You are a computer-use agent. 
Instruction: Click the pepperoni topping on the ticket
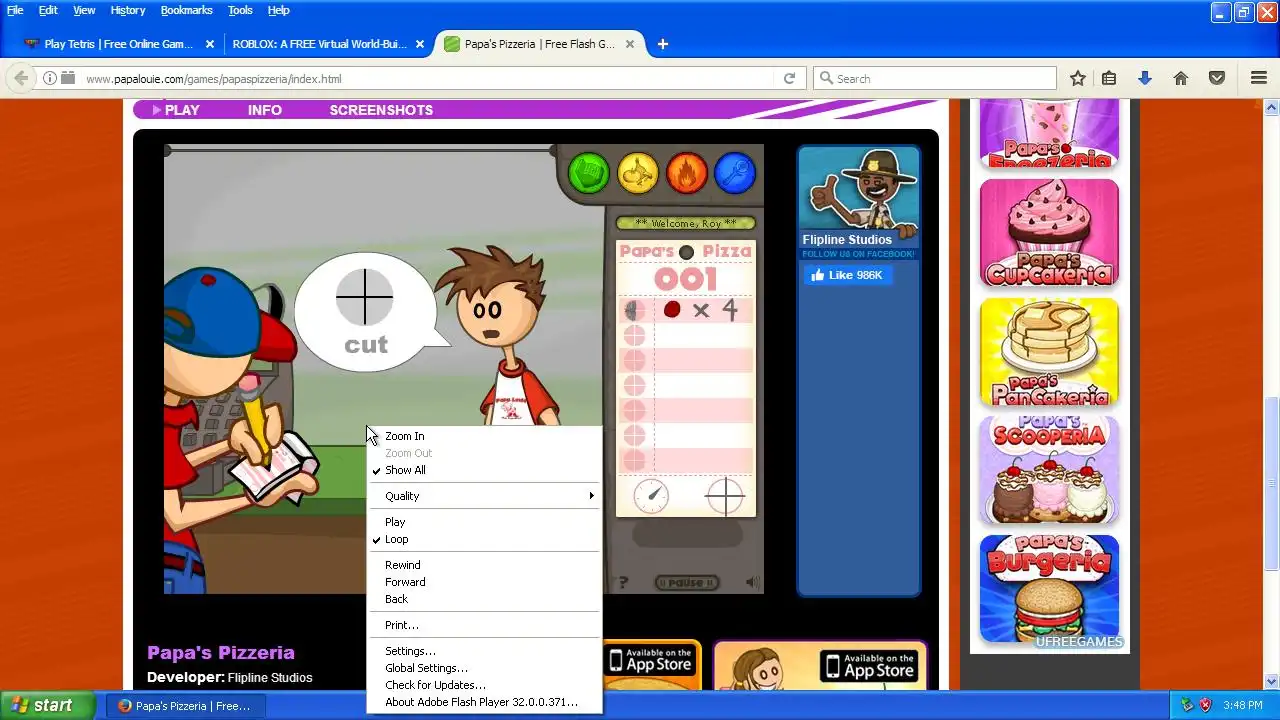[672, 310]
